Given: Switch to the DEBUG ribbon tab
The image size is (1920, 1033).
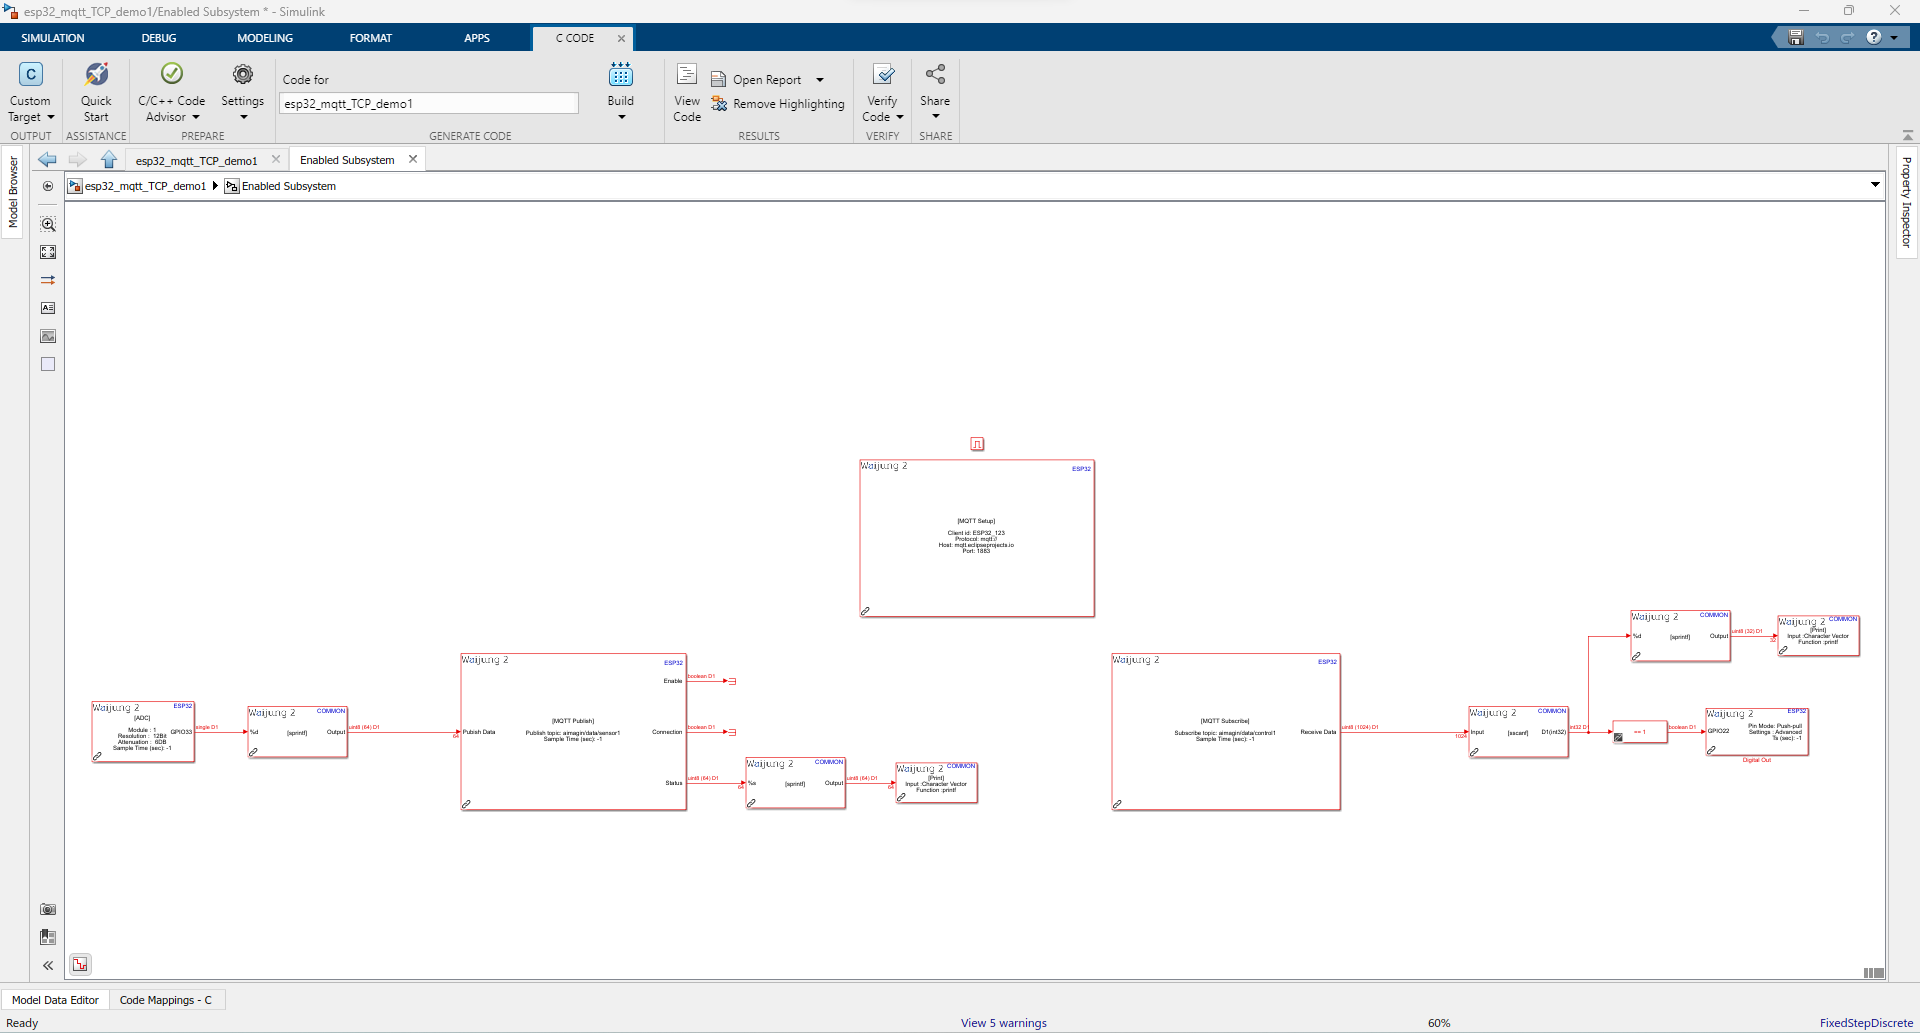Looking at the screenshot, I should pos(159,38).
